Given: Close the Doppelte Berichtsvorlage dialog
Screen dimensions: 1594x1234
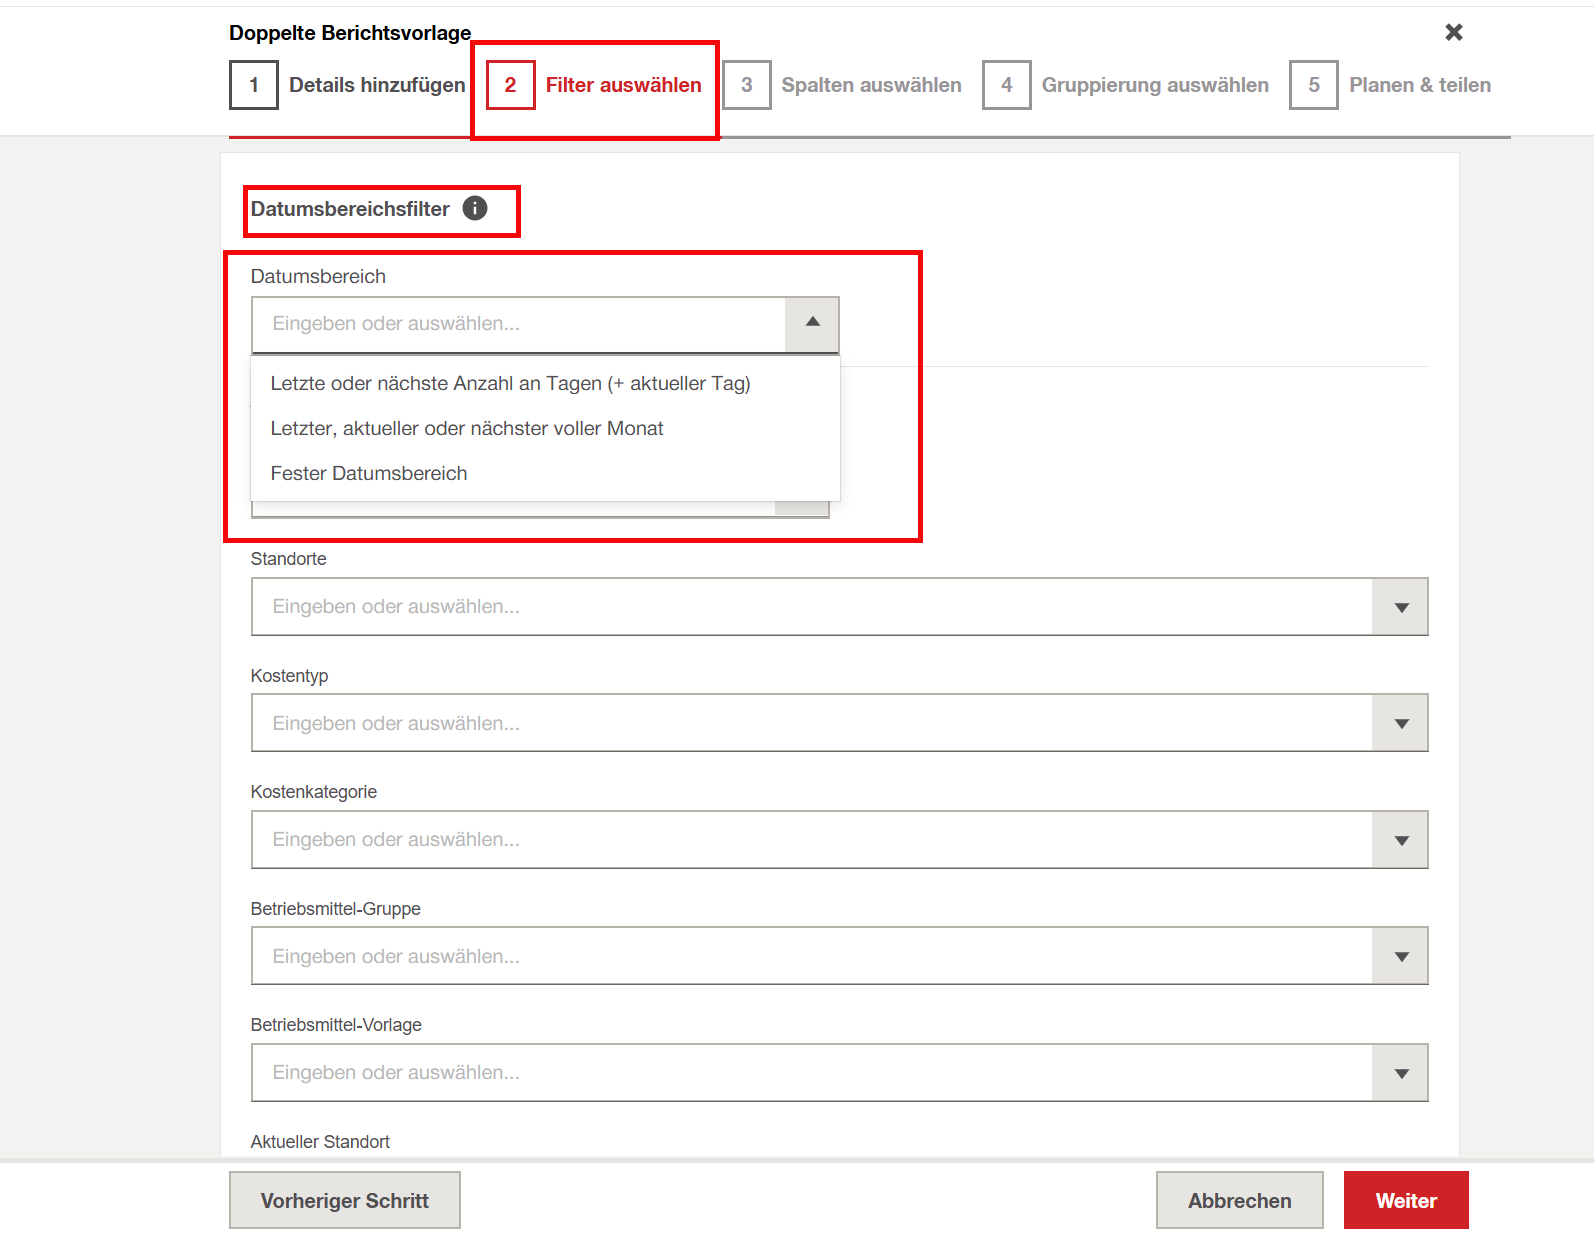Looking at the screenshot, I should coord(1454,32).
